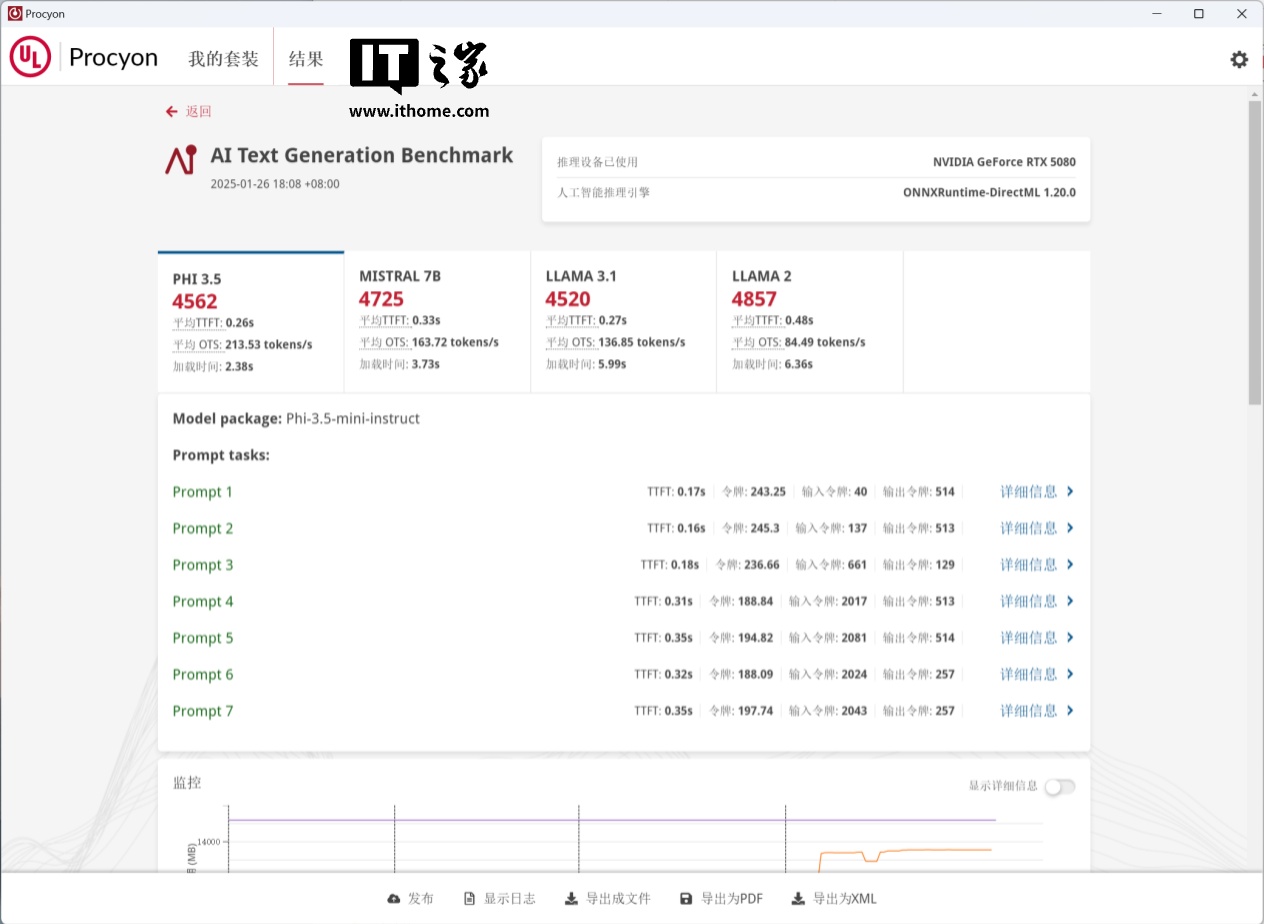Click the red back arrow icon
Viewport: 1264px width, 924px height.
tap(172, 112)
